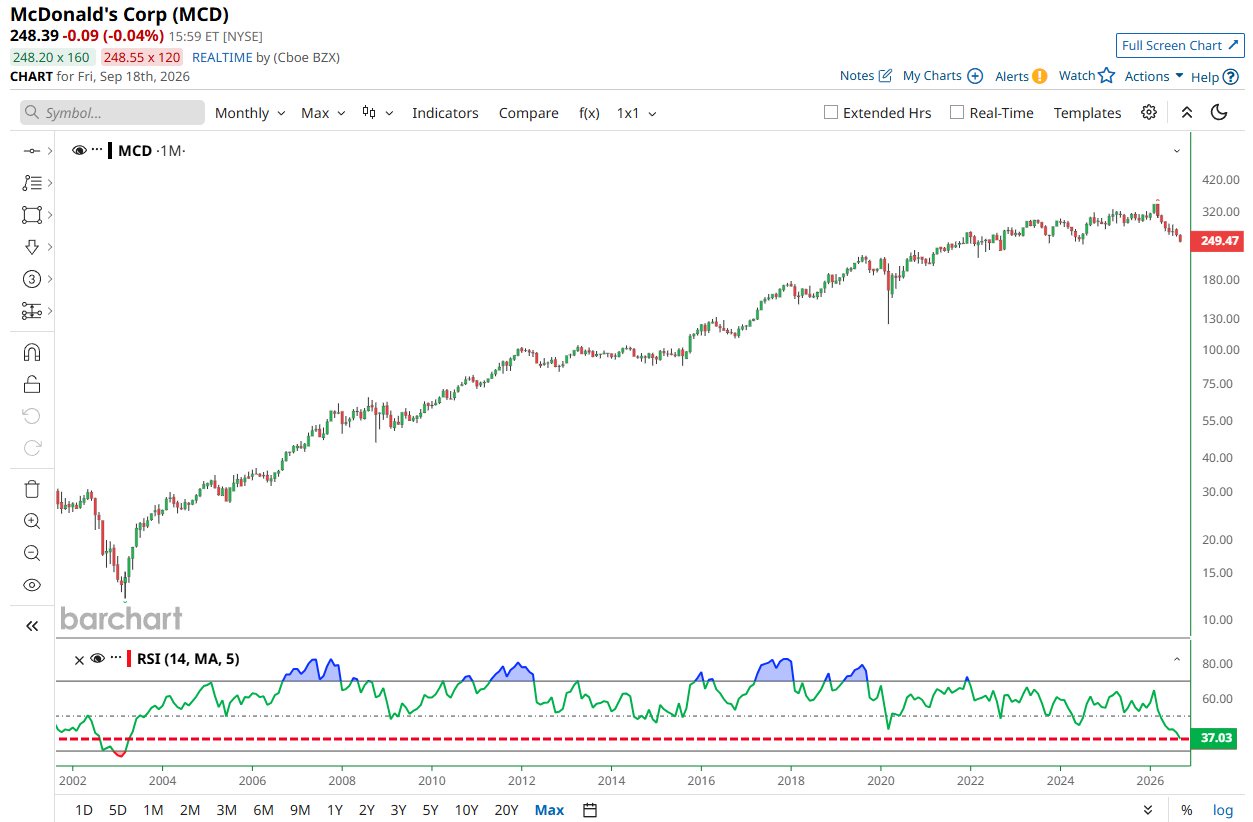Expand the rectangle shapes group arrow
Image resolution: width=1253 pixels, height=822 pixels.
tap(49, 215)
